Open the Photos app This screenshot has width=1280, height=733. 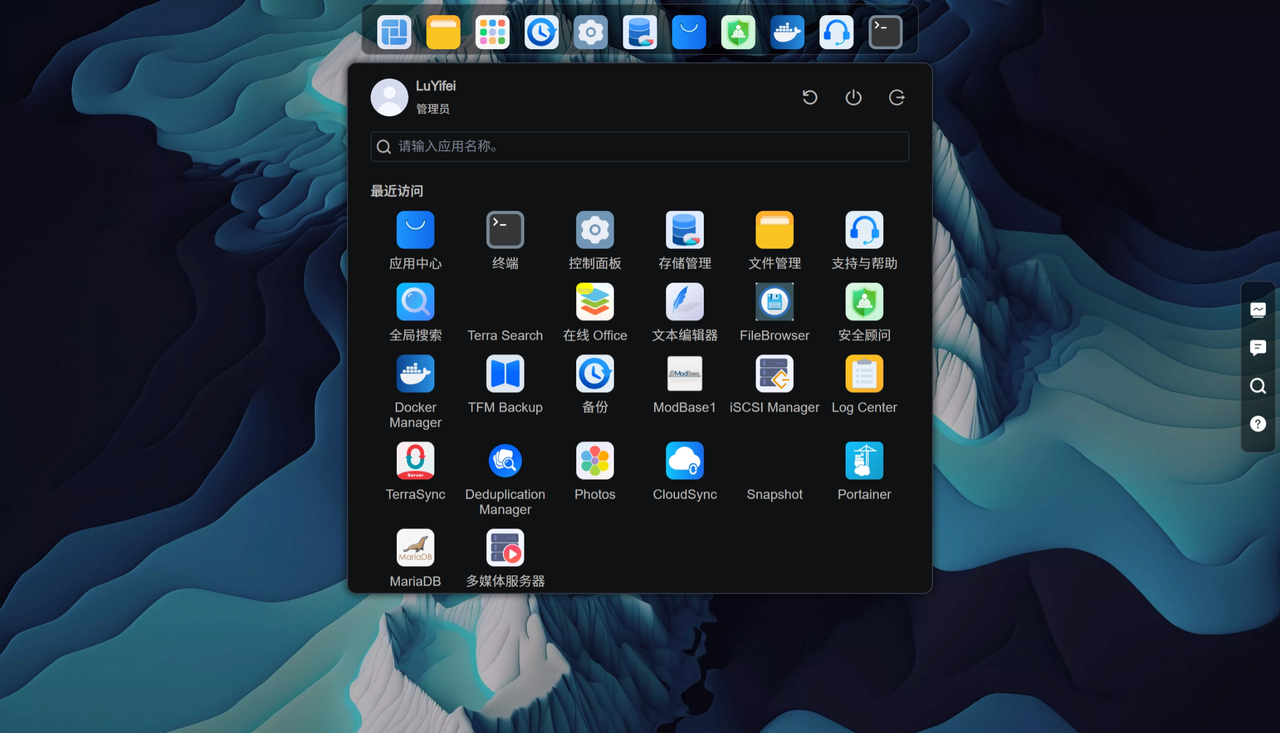[x=595, y=461]
